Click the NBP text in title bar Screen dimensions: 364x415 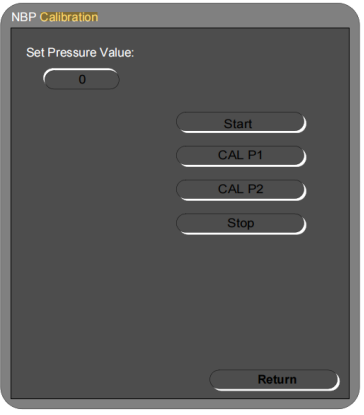[x=24, y=17]
